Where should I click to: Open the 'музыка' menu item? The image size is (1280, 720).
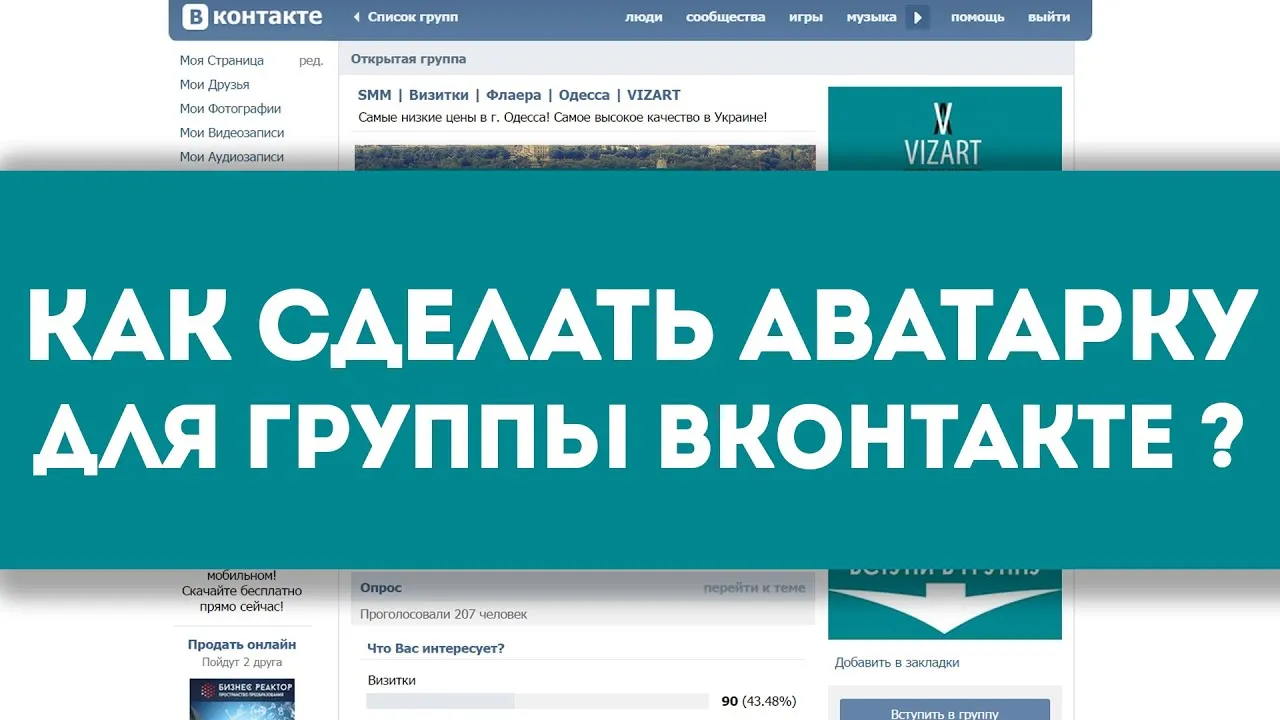(x=871, y=17)
